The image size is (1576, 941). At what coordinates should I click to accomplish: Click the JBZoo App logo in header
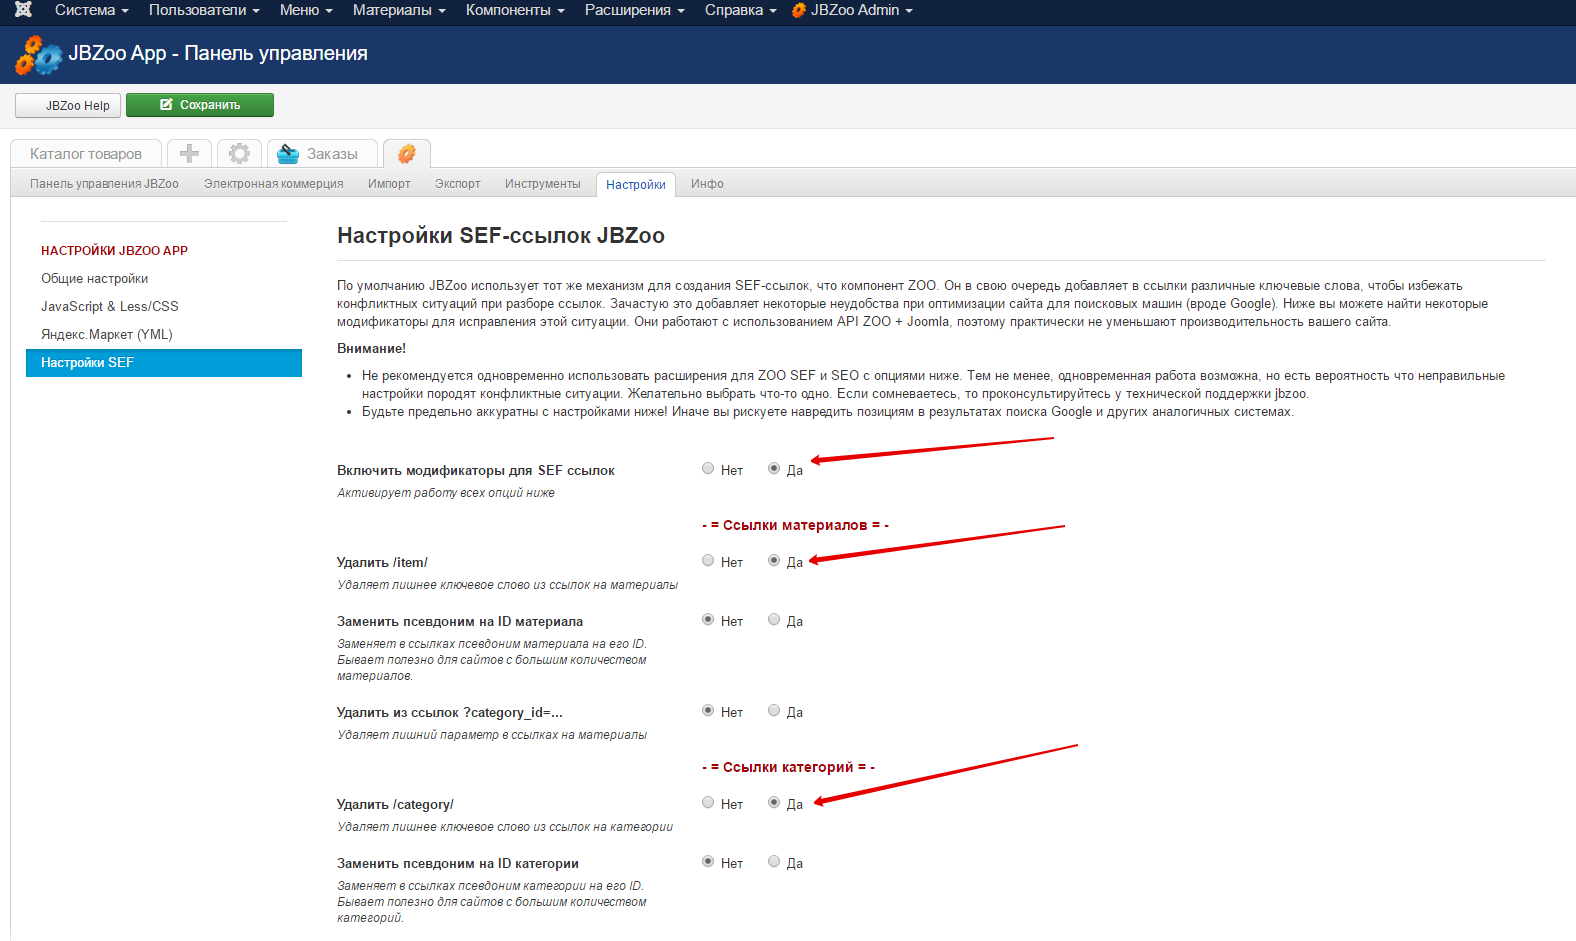tap(38, 55)
